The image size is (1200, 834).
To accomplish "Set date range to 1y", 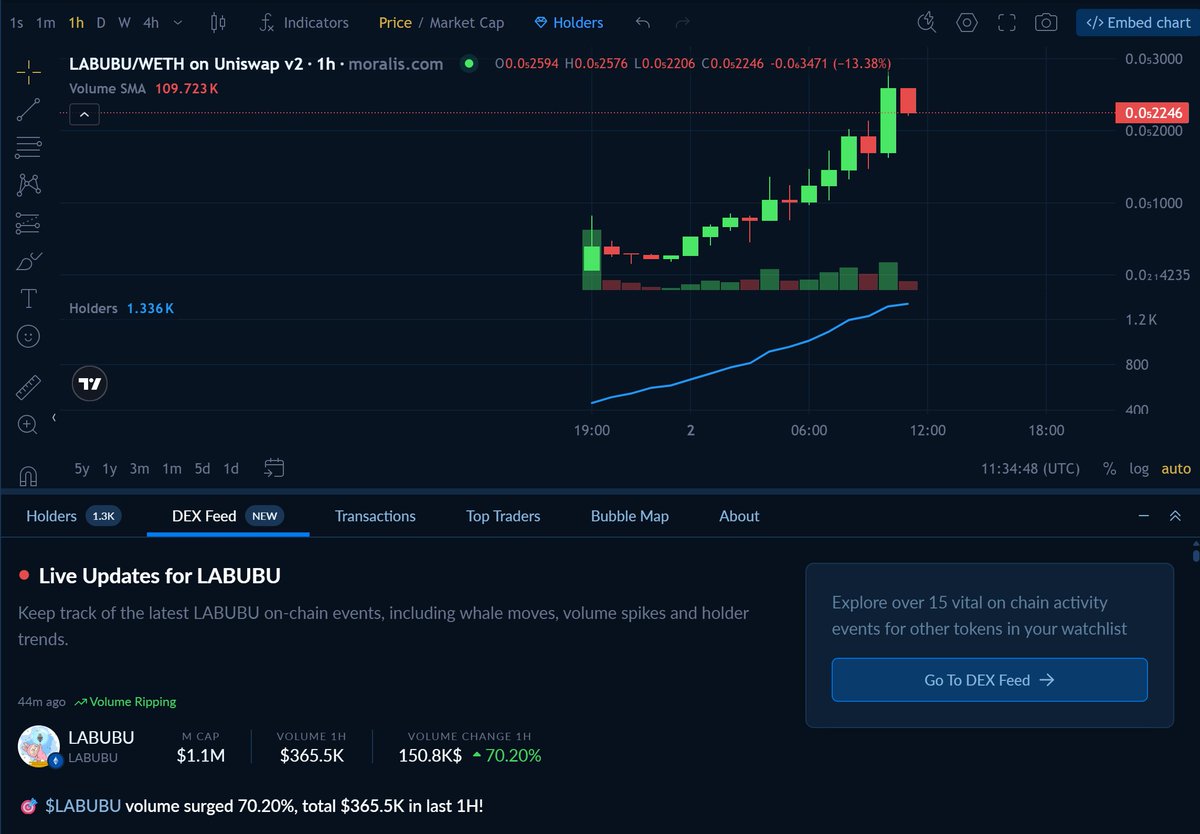I will click(110, 468).
